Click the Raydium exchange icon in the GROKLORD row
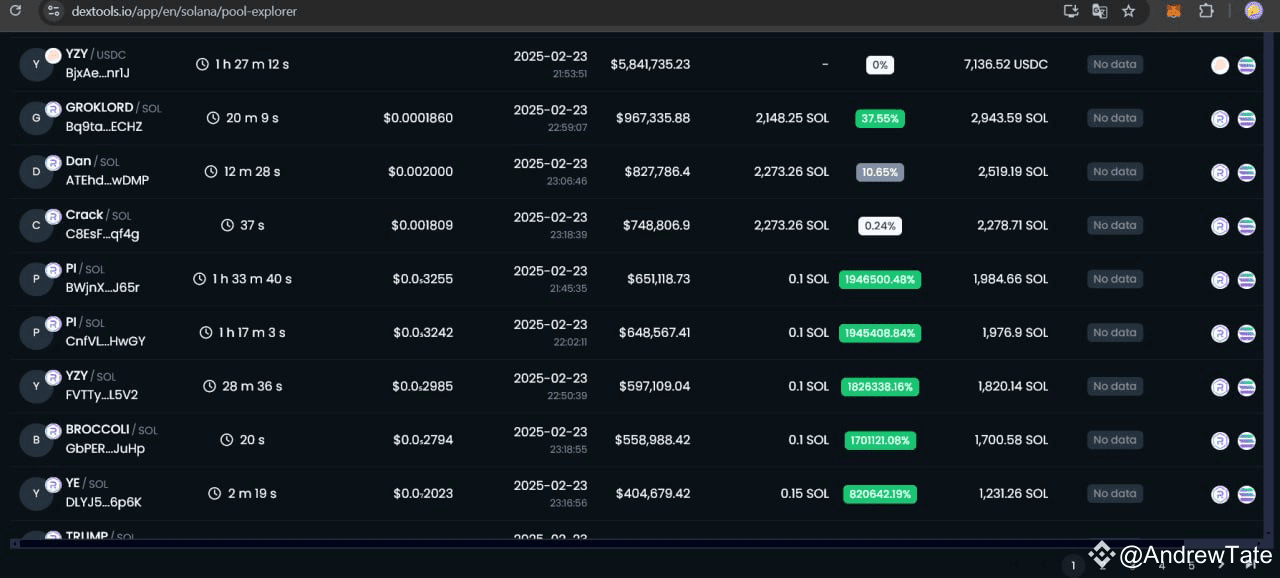This screenshot has width=1280, height=578. pos(1220,118)
